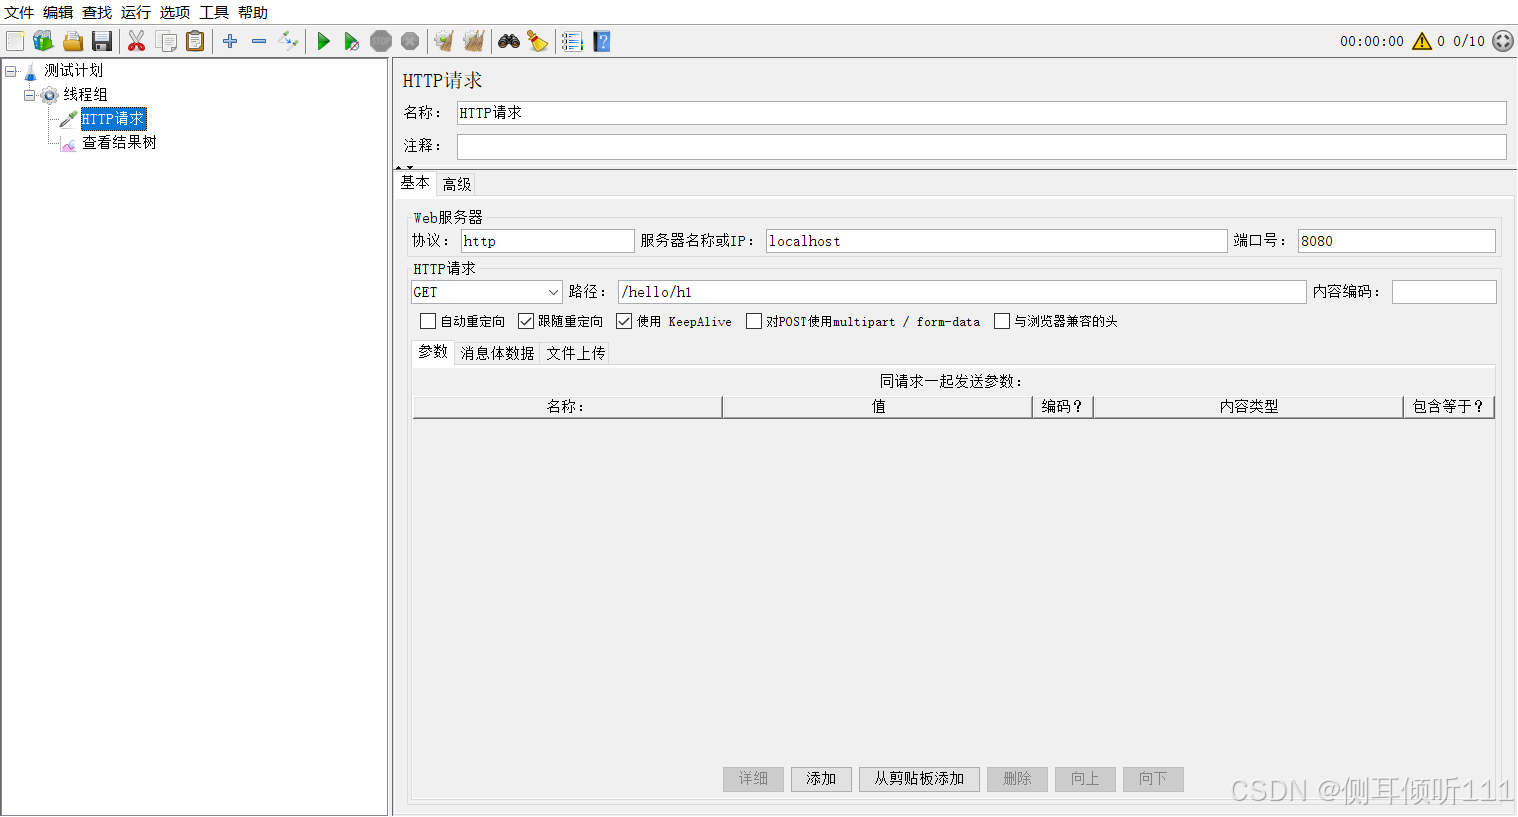Cut selected element with scissors icon
This screenshot has width=1518, height=817.
(x=137, y=41)
